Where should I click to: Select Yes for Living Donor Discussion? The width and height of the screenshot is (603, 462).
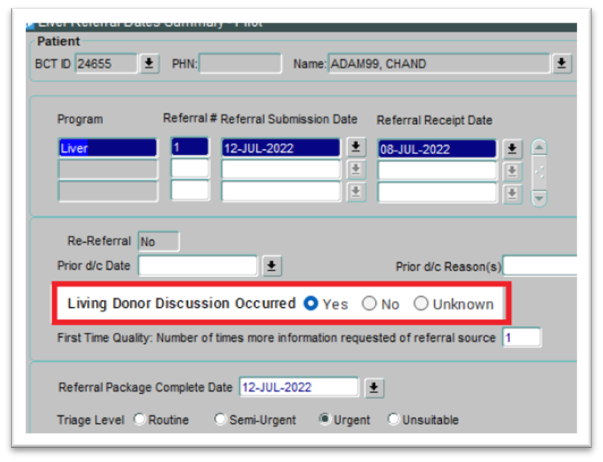[x=311, y=304]
